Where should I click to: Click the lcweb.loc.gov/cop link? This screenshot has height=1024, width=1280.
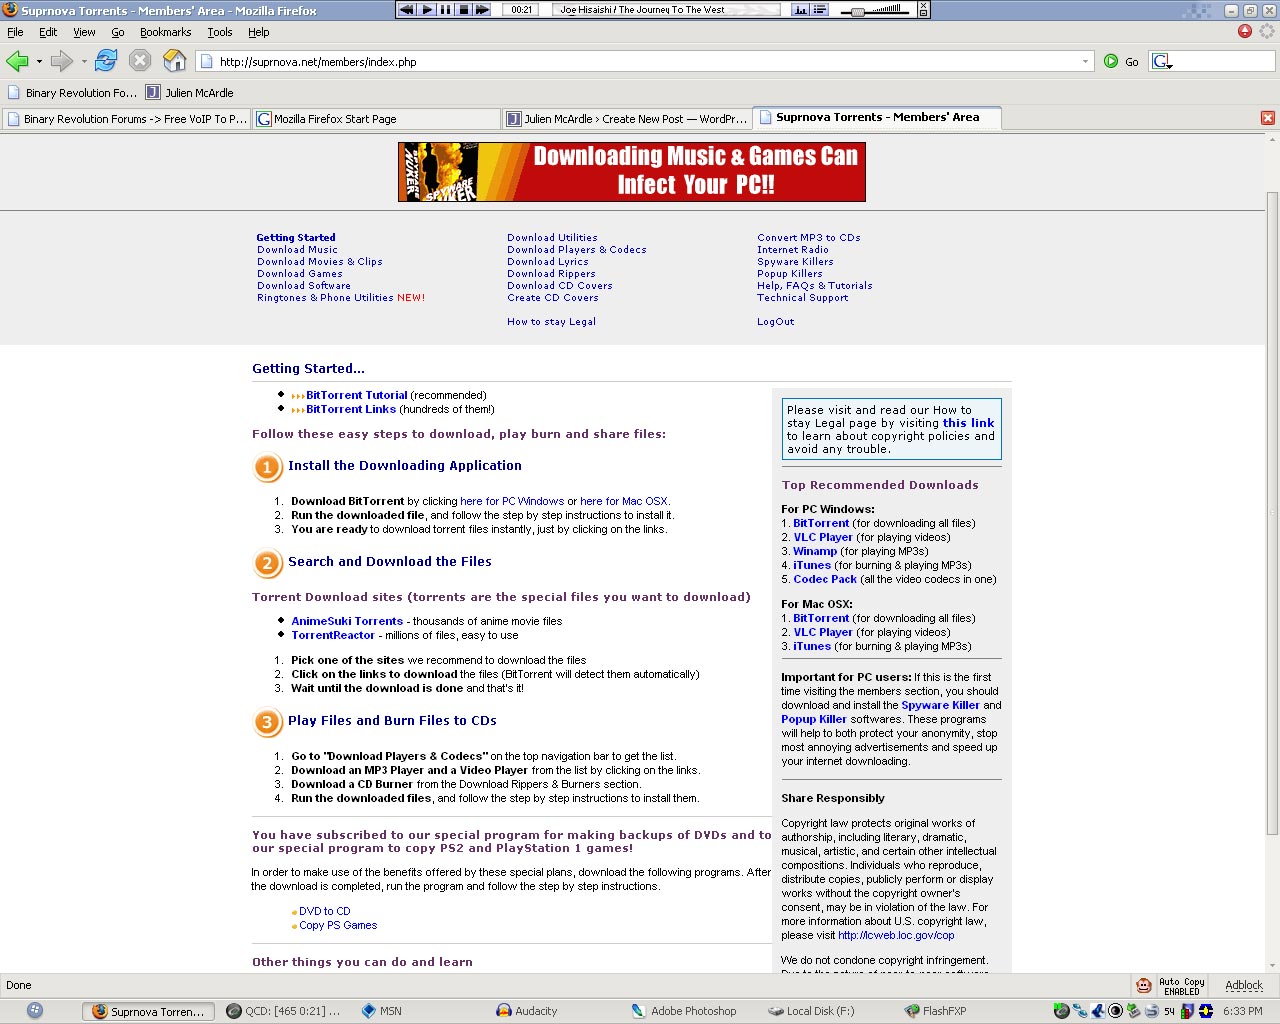coord(896,936)
